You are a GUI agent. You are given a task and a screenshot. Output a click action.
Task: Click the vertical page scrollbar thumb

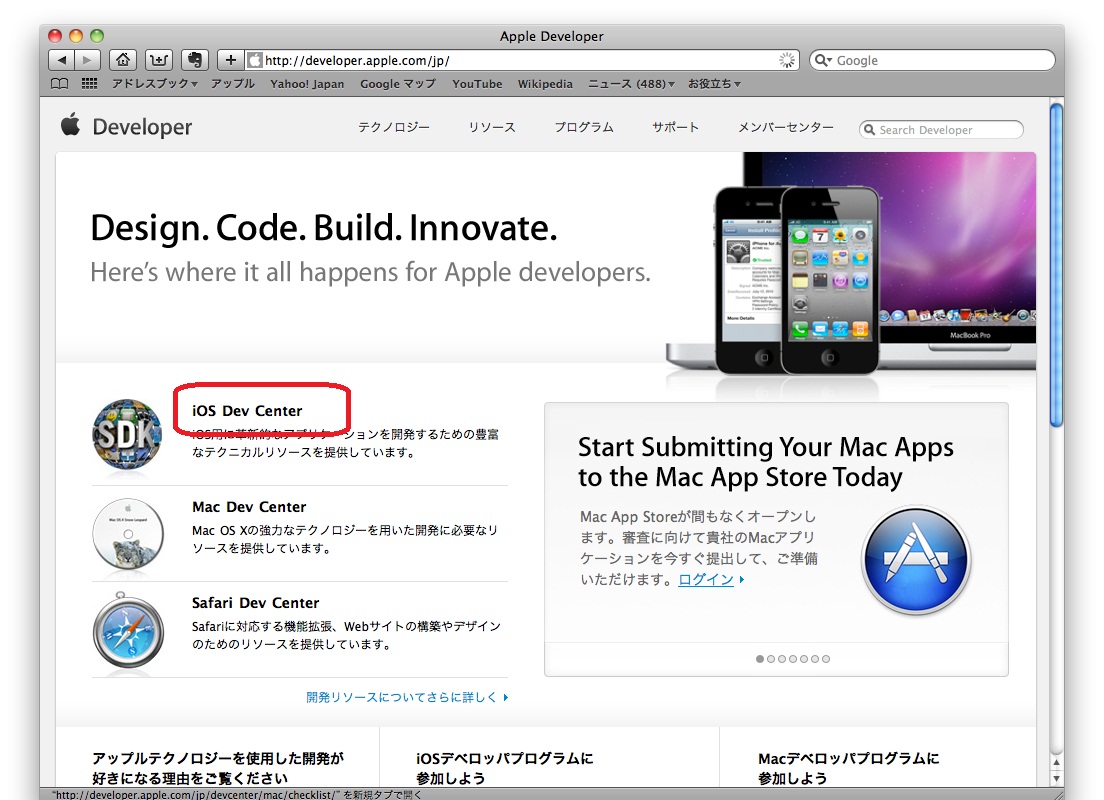1056,265
